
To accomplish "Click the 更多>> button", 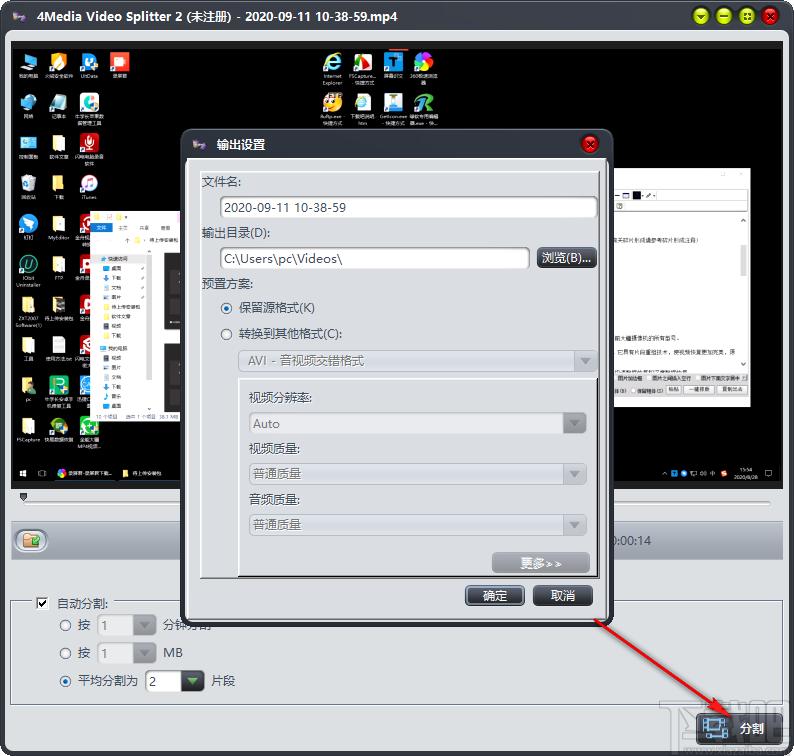I will [541, 563].
